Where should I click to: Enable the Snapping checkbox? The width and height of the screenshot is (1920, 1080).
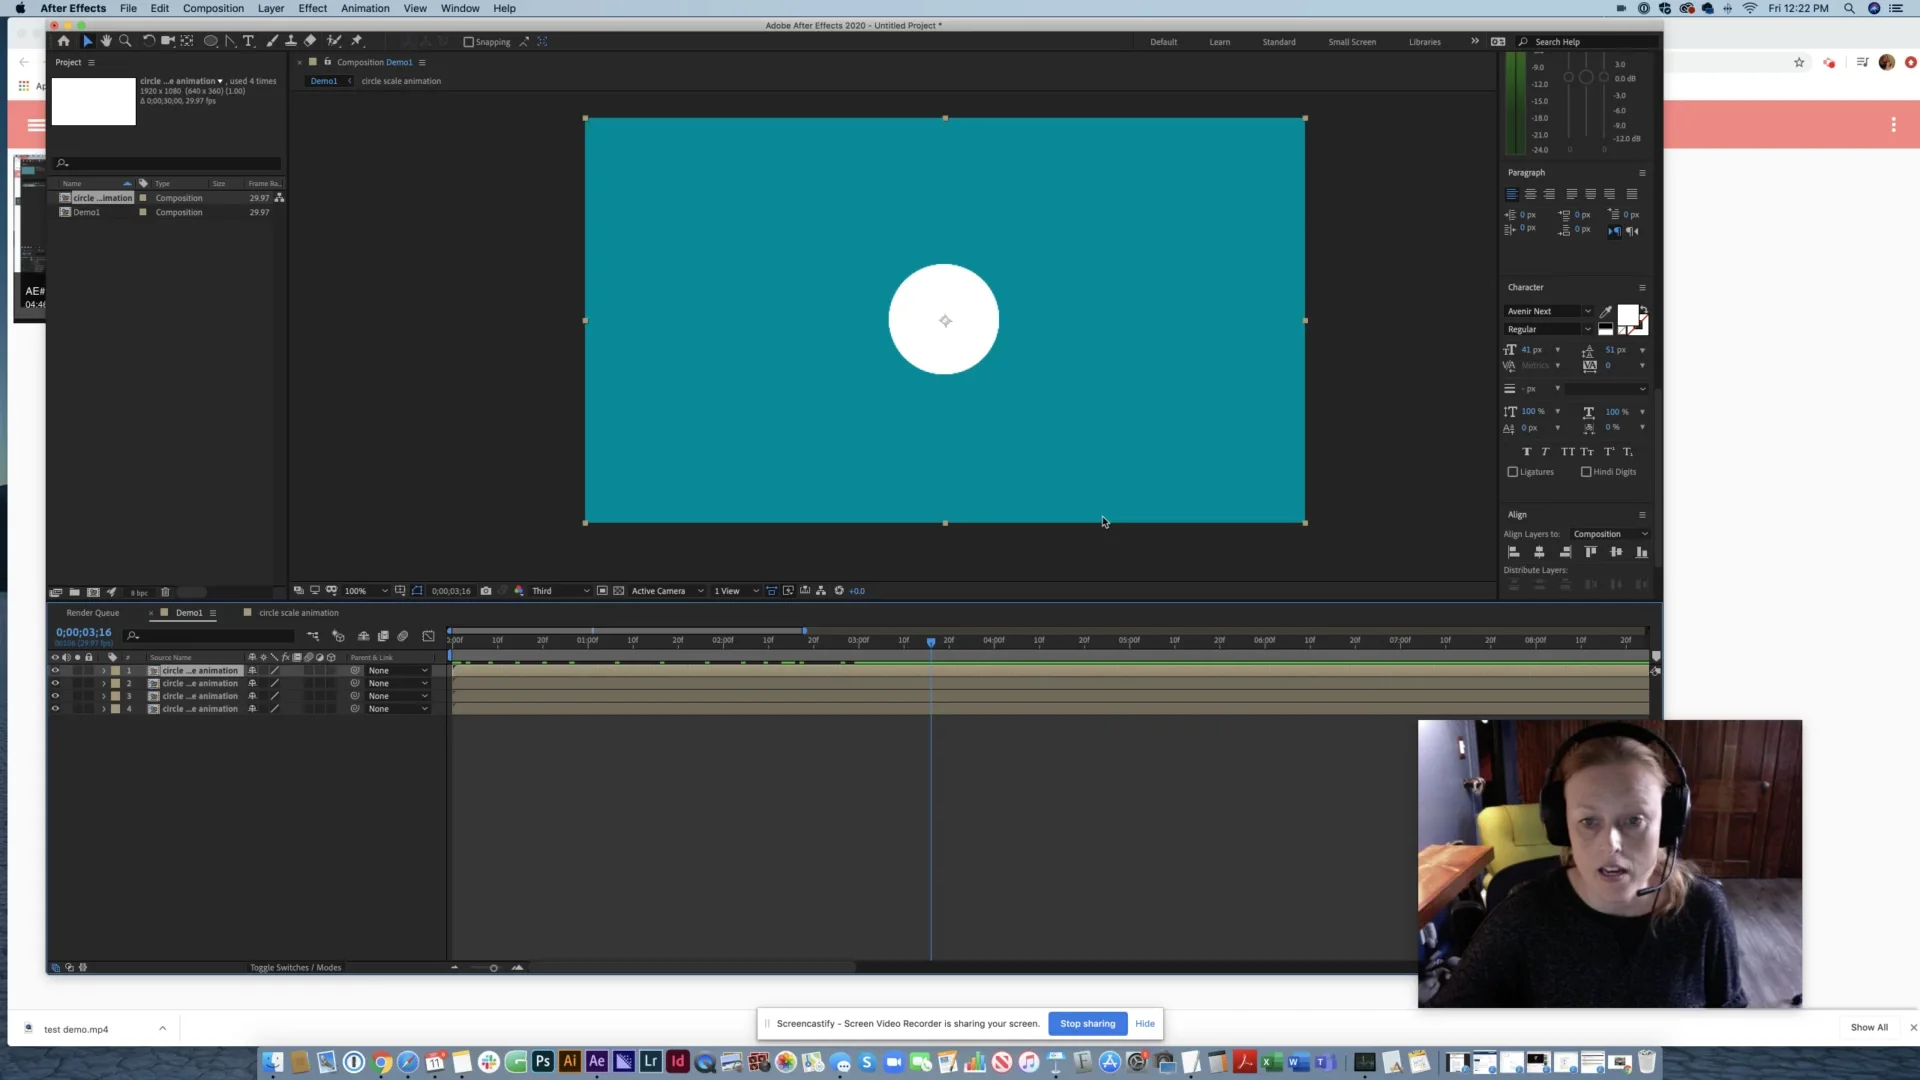(x=468, y=42)
